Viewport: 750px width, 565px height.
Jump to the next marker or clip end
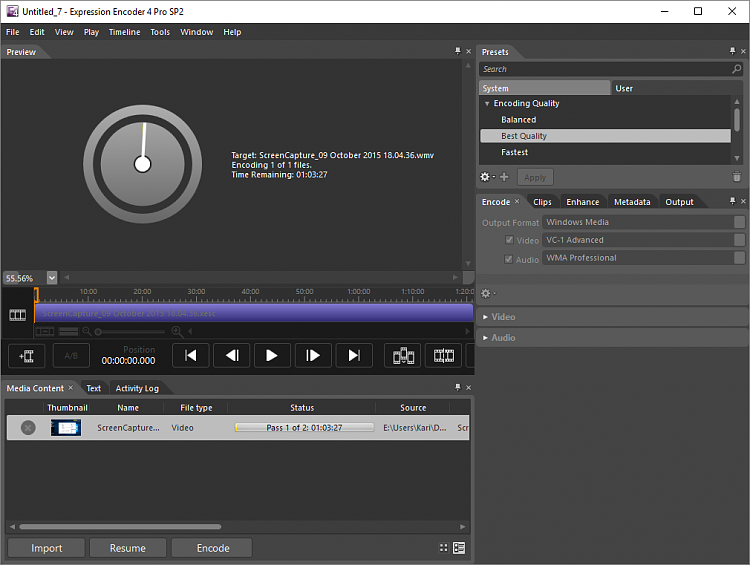point(354,355)
